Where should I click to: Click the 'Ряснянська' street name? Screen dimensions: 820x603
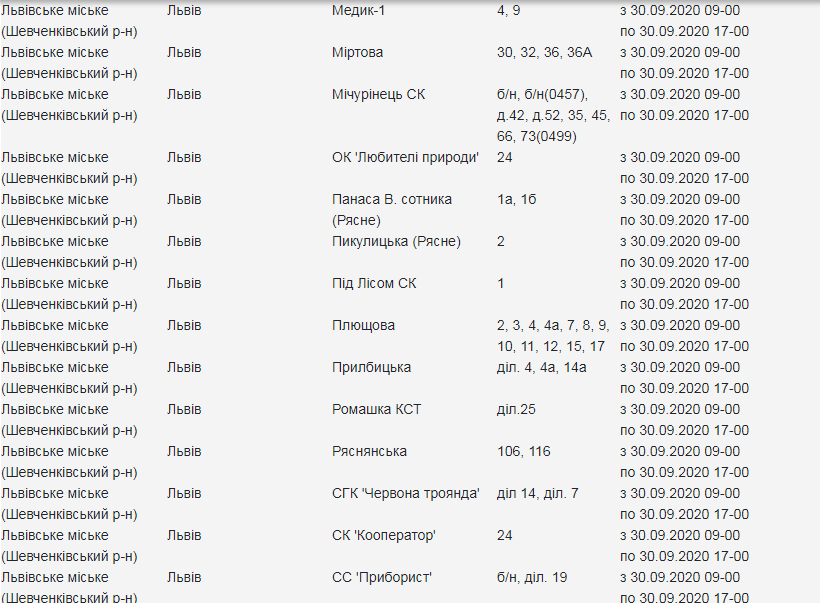[x=369, y=451]
